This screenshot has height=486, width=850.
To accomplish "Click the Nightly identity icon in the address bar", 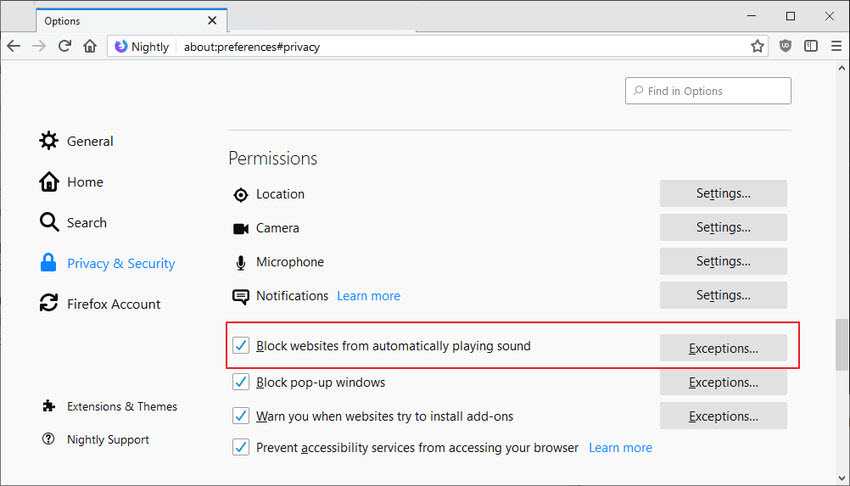I will [x=121, y=47].
